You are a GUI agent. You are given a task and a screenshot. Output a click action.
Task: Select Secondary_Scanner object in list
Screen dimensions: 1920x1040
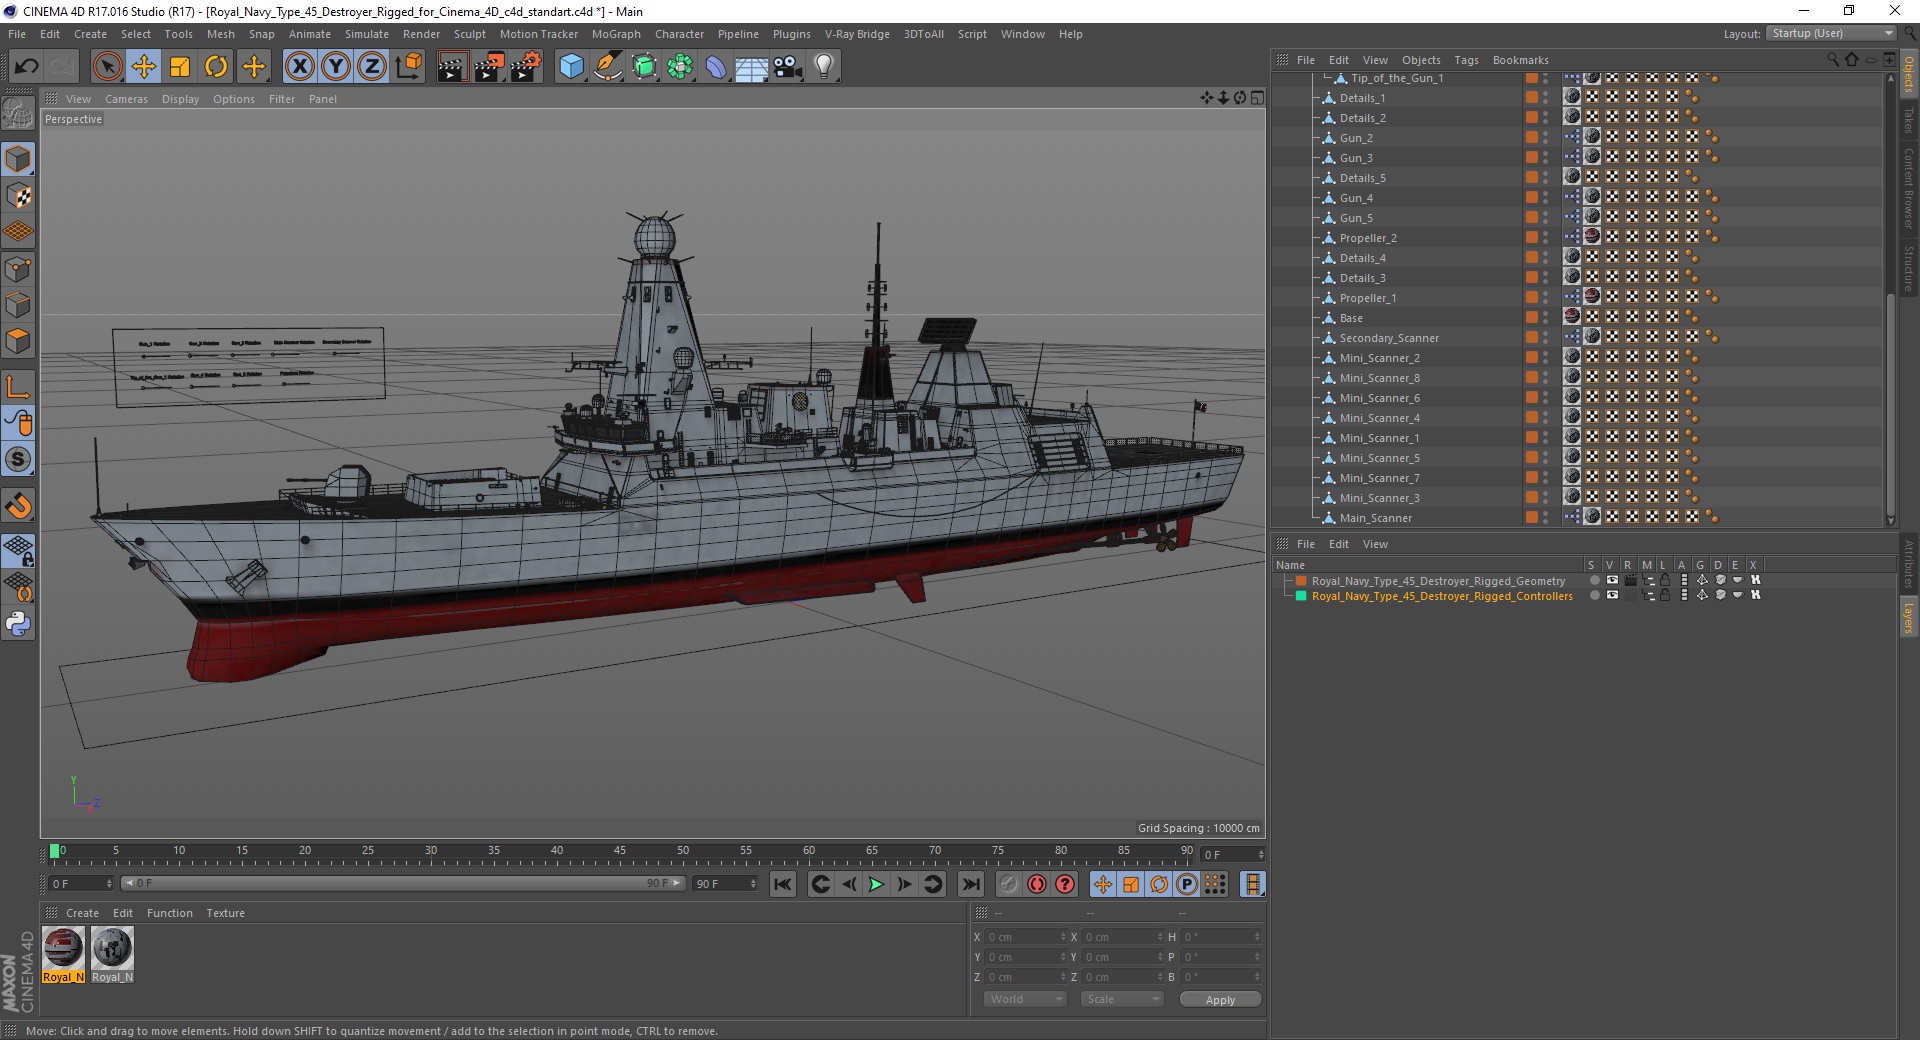click(1389, 338)
